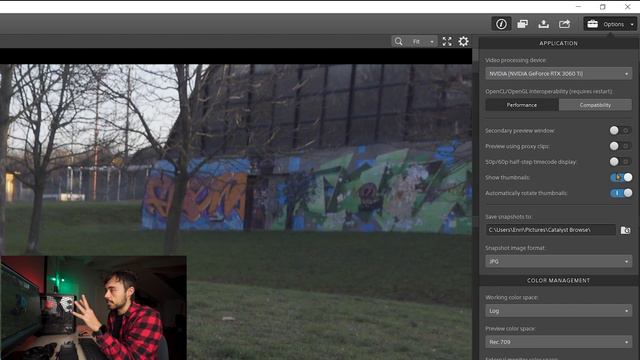Screen dimensions: 640x360
Task: Browse for snapshot folder icon
Action: click(x=625, y=230)
